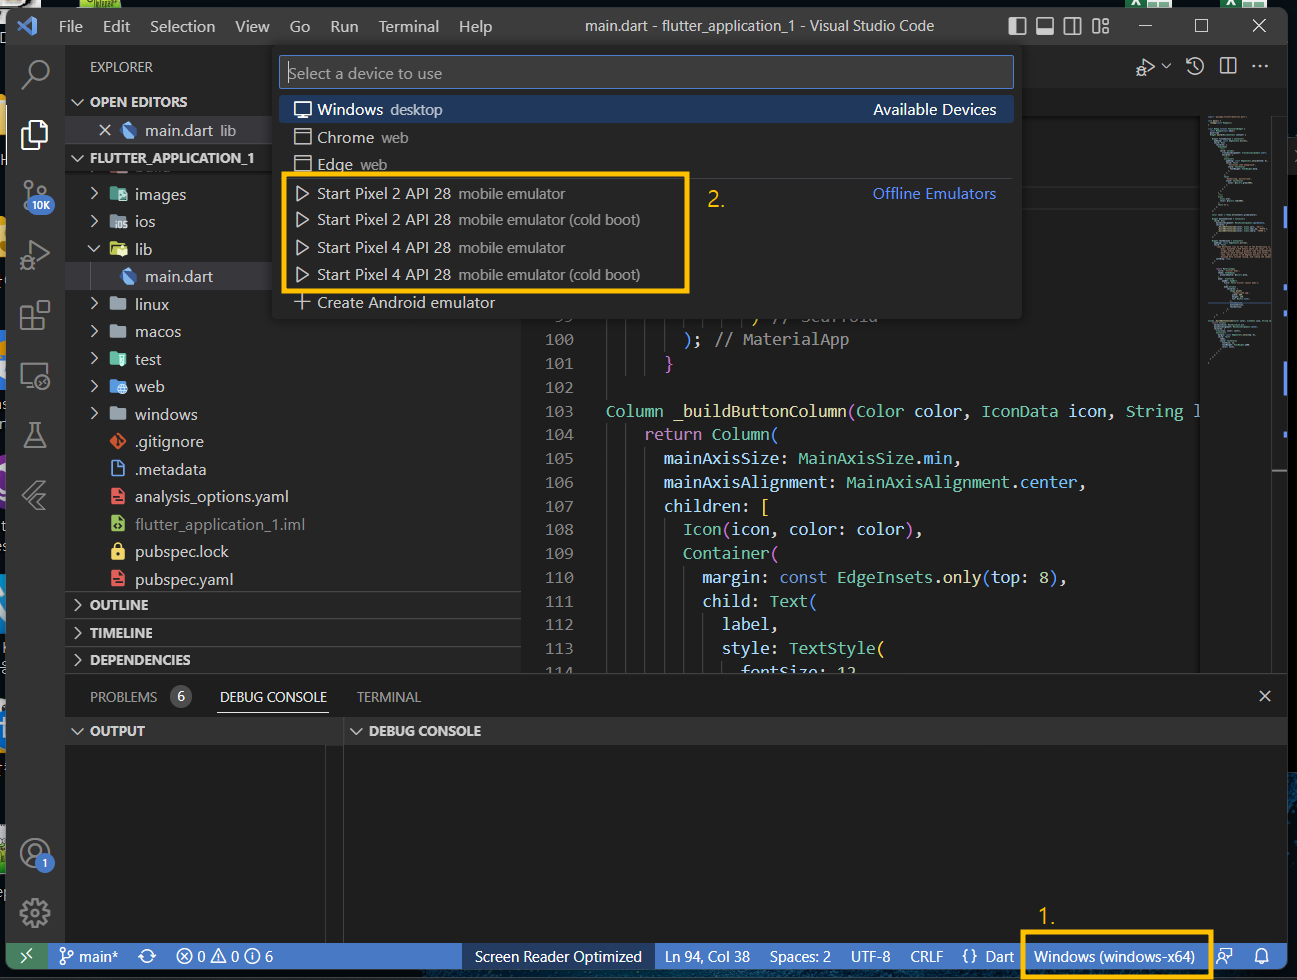Click the Select a device input field
Viewport: 1297px width, 980px height.
point(645,73)
